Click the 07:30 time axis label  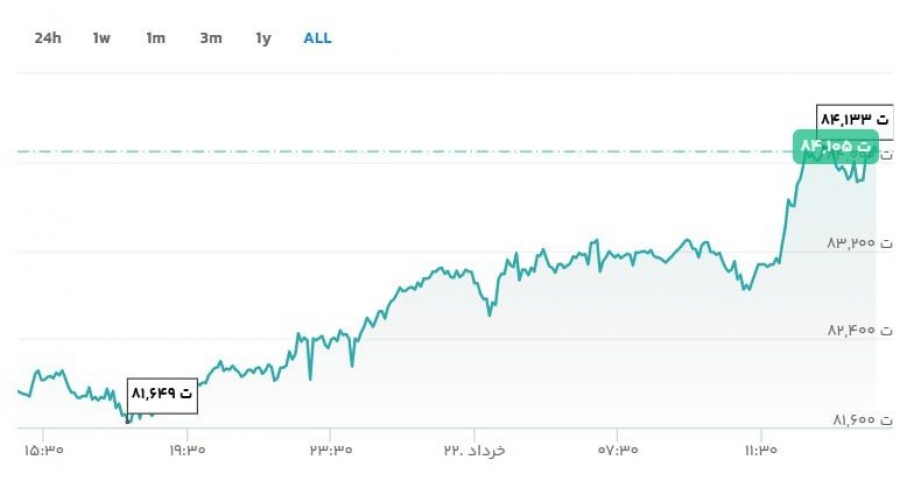pos(618,449)
